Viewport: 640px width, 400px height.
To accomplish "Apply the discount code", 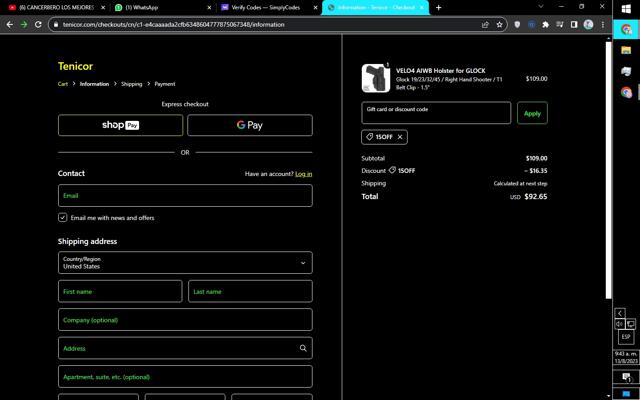I will coord(532,113).
